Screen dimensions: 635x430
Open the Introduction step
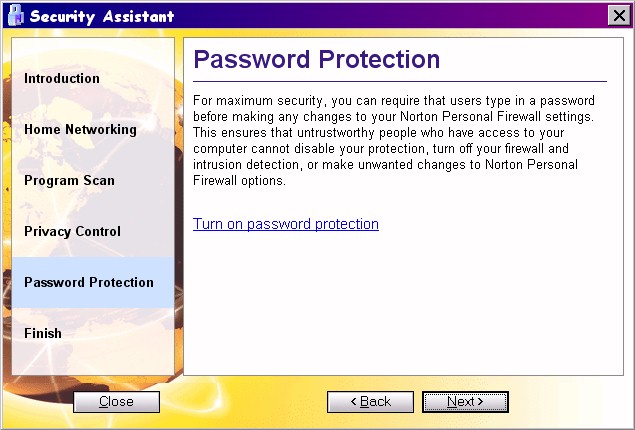(x=62, y=78)
